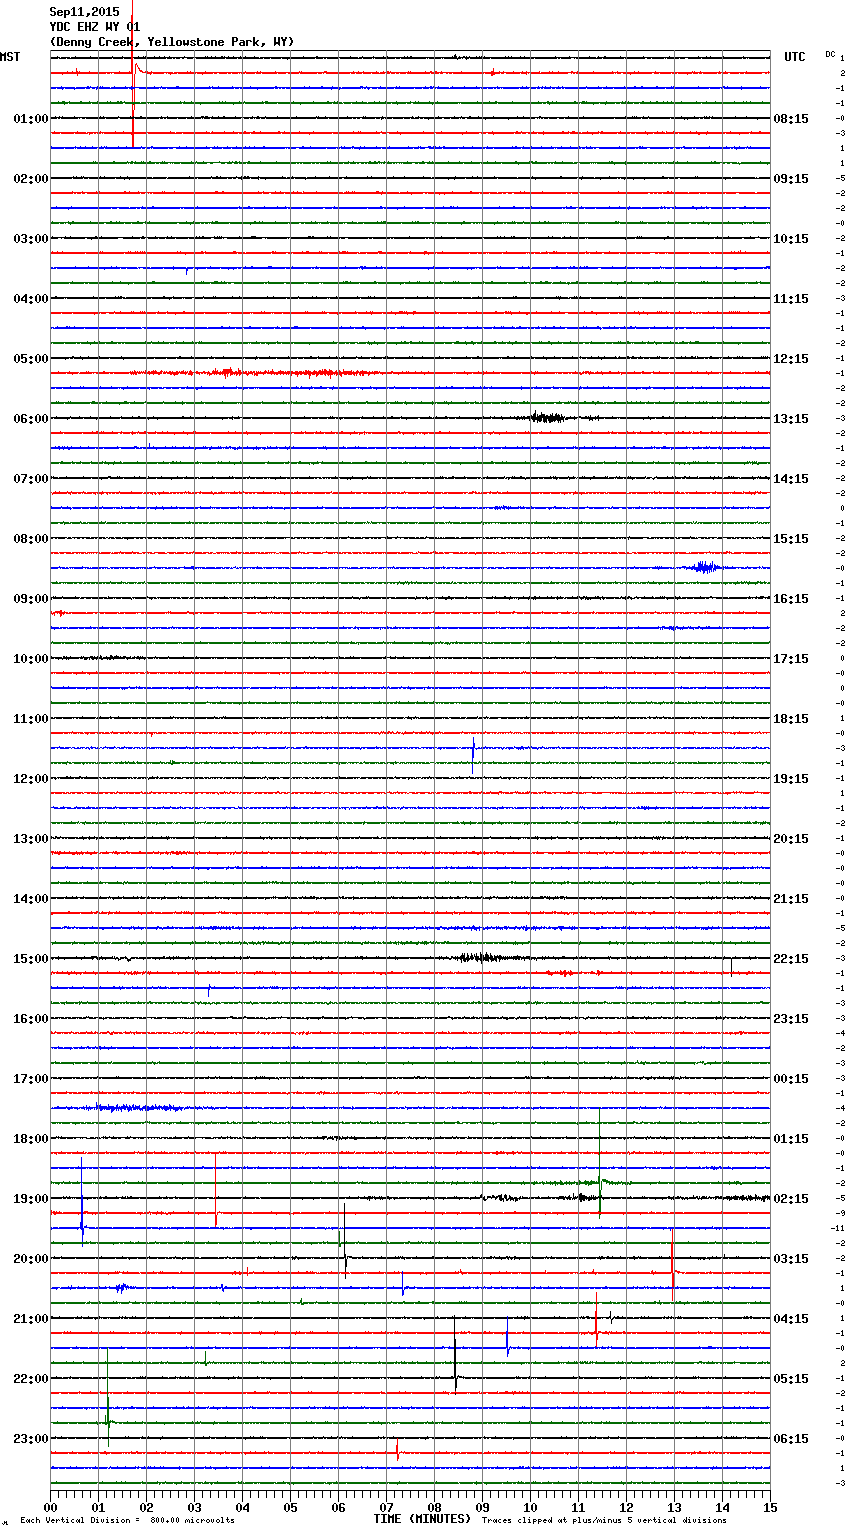Click the Denny Creek, Yellowstone Park location title
This screenshot has height=1534, width=850.
pos(171,42)
